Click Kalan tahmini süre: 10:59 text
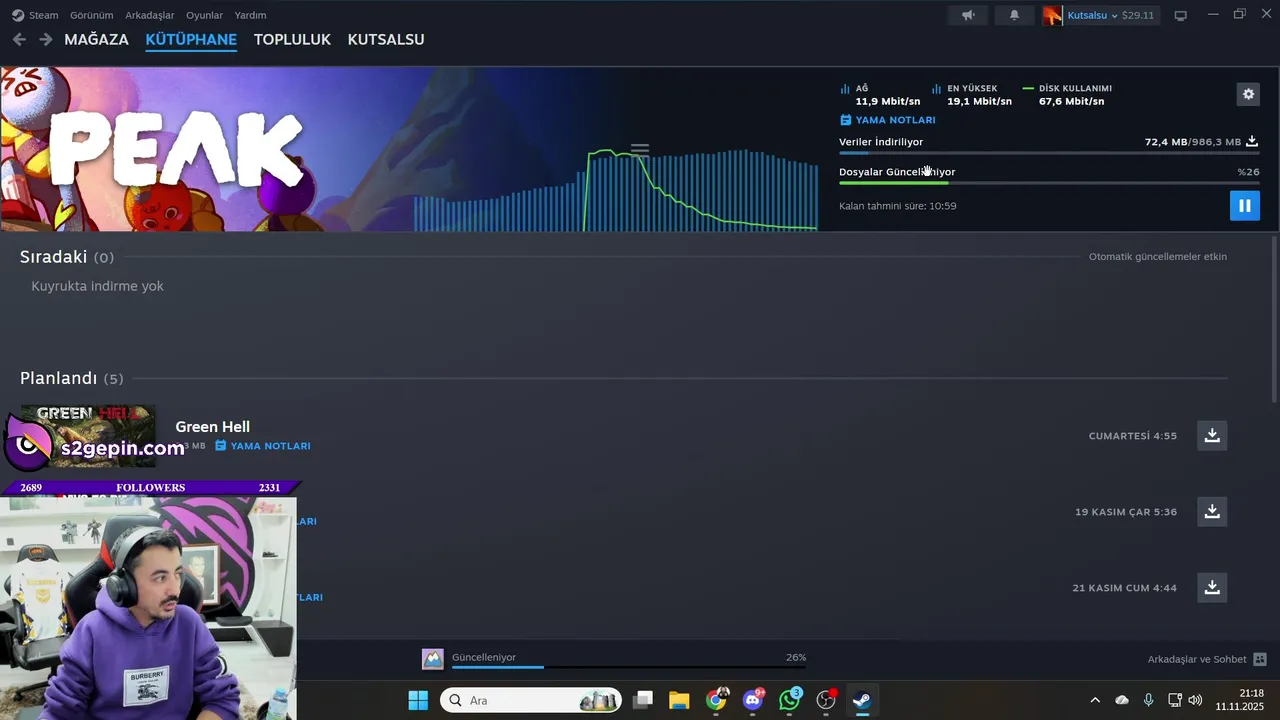The image size is (1280, 720). point(898,206)
